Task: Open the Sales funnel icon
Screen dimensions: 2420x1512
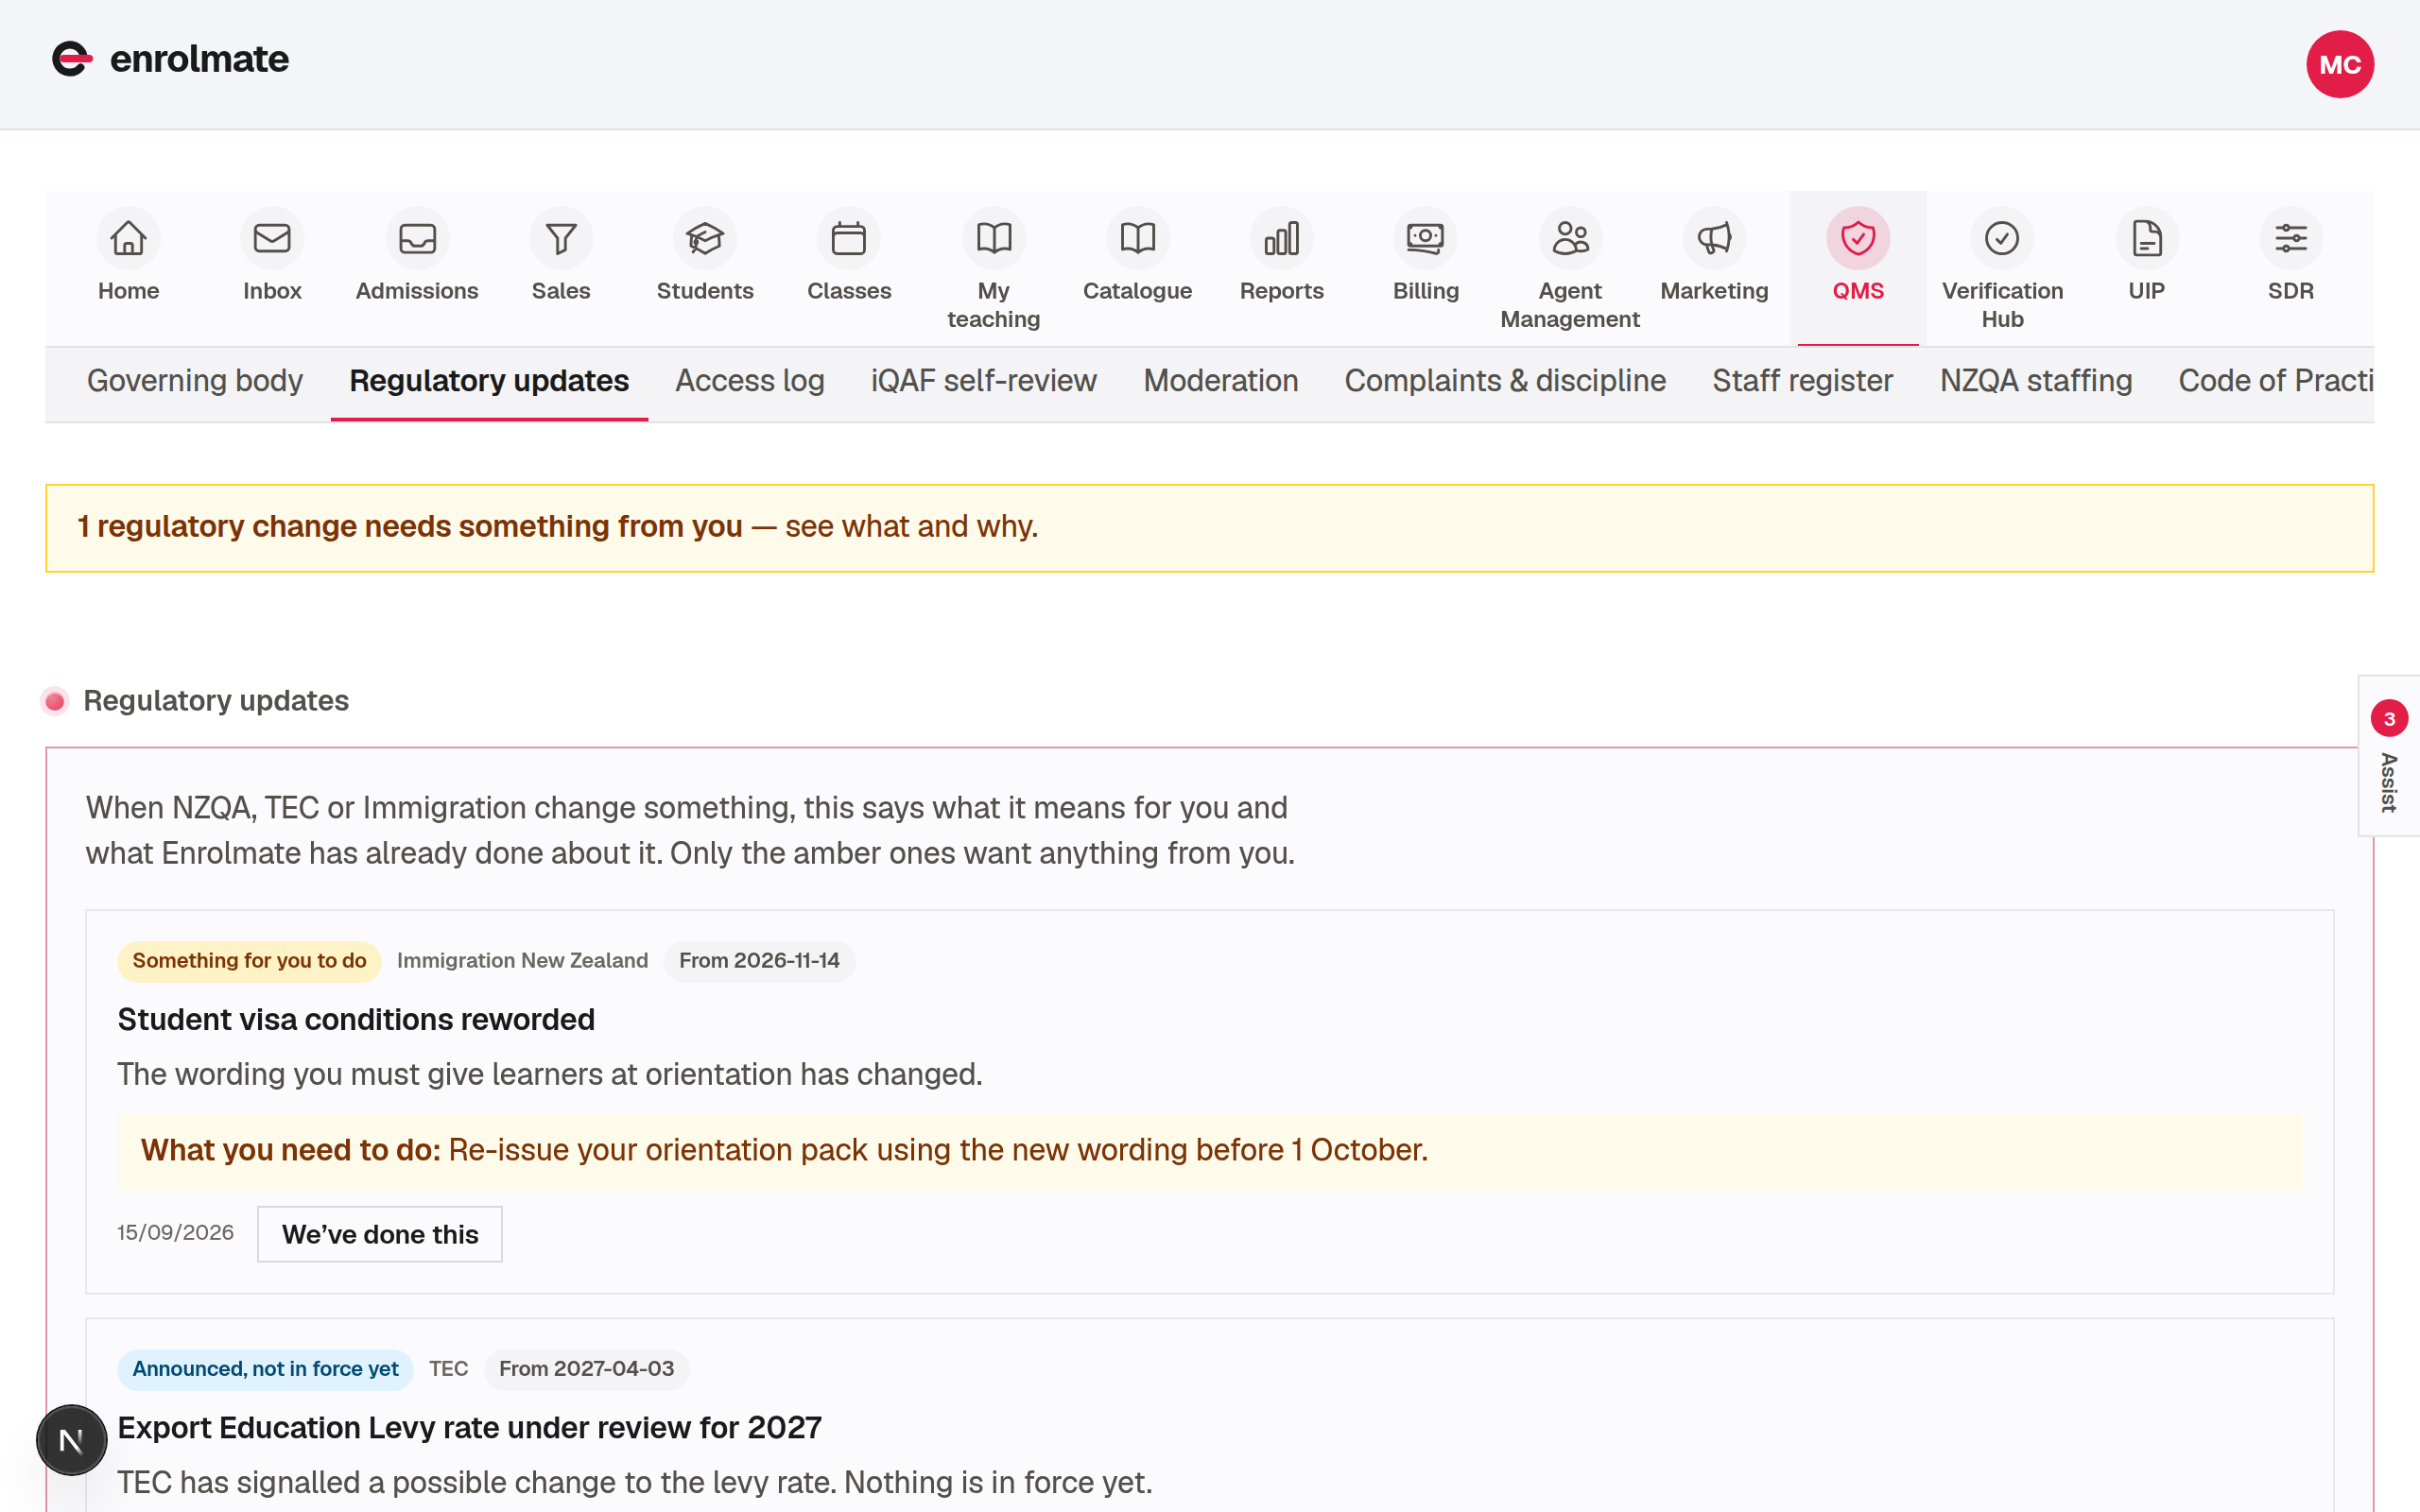Action: 561,238
